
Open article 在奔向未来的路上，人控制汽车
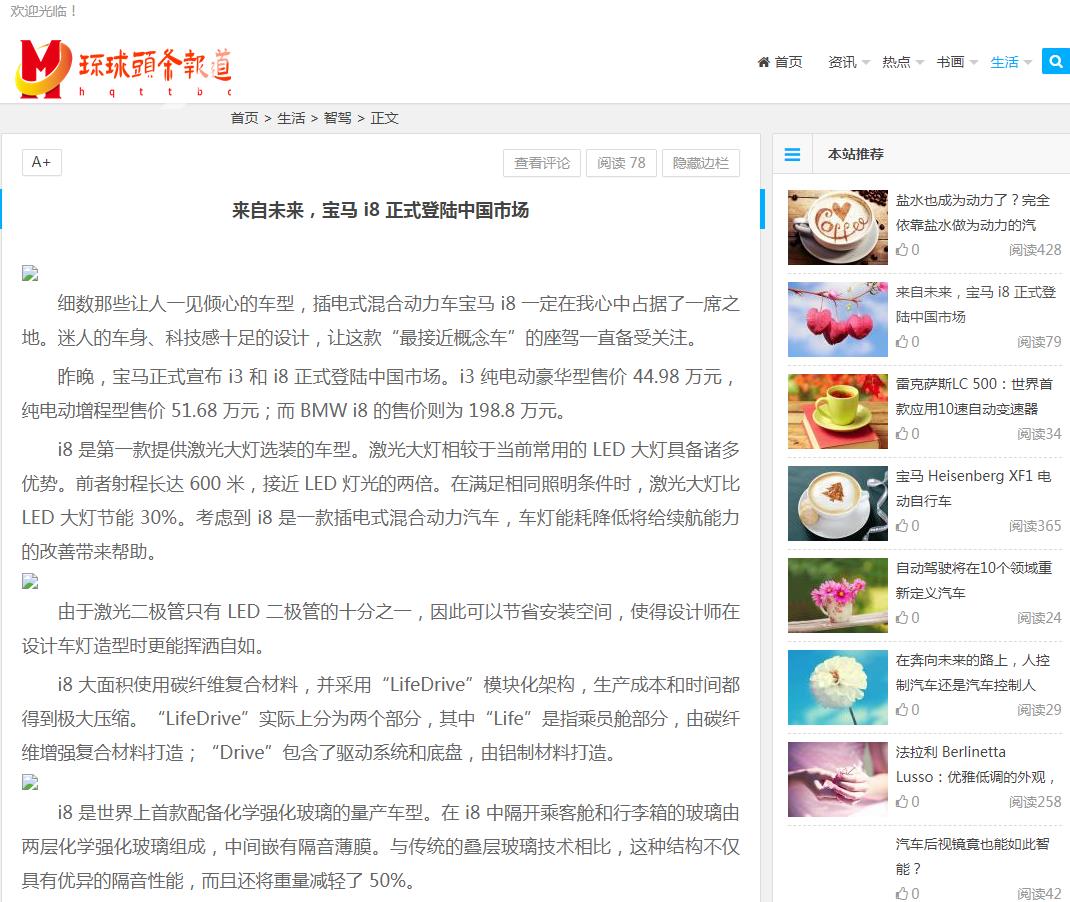(972, 673)
